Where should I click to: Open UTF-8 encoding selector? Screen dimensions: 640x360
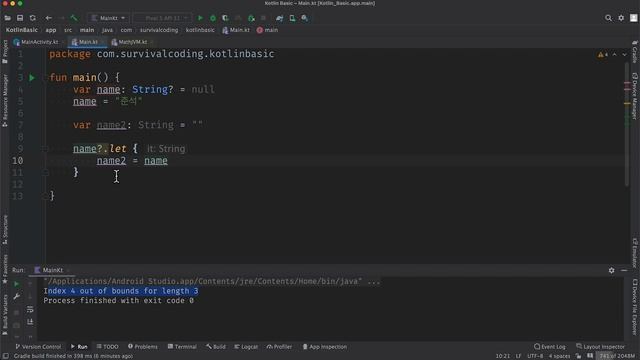pos(535,356)
